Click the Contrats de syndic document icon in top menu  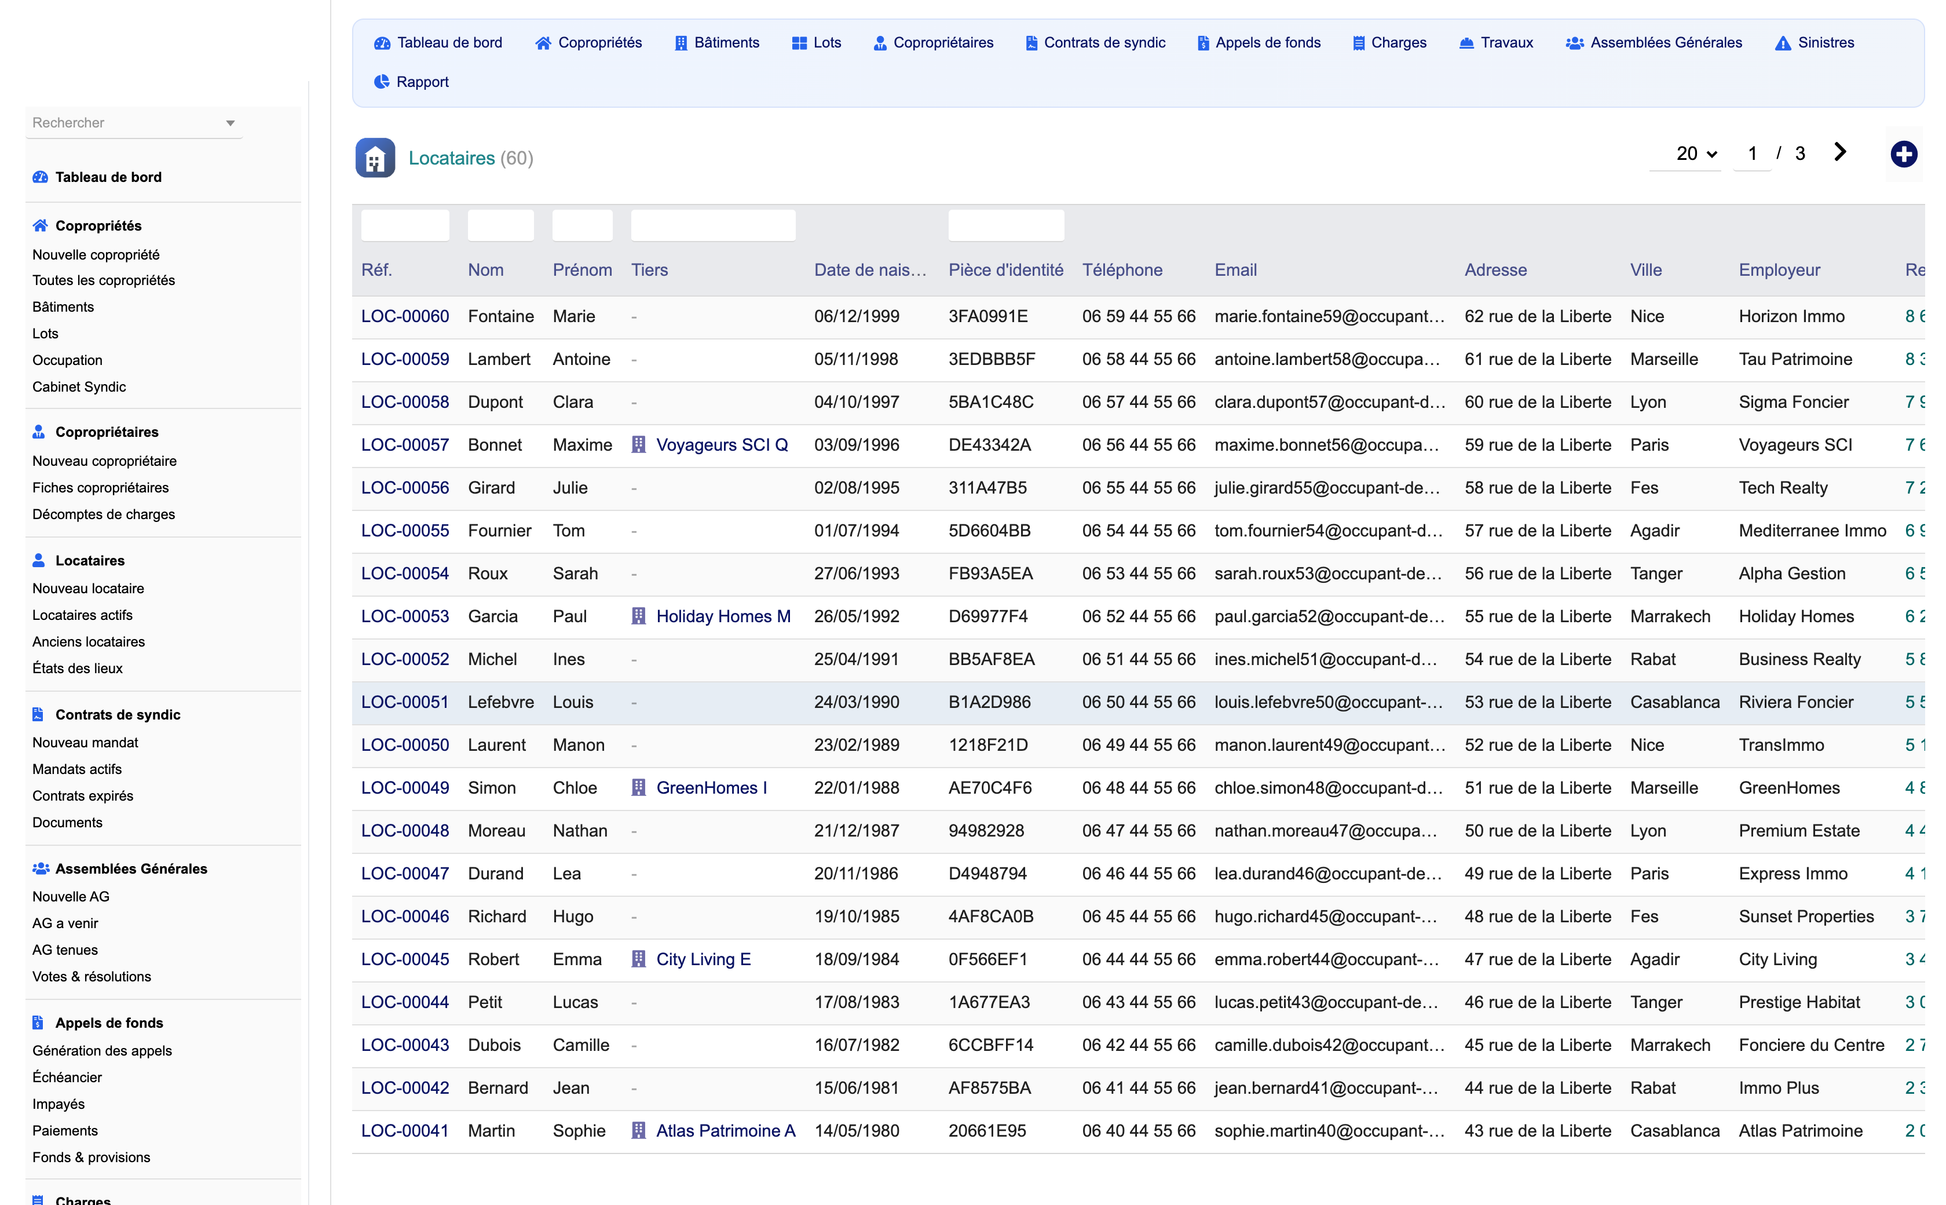point(1031,43)
